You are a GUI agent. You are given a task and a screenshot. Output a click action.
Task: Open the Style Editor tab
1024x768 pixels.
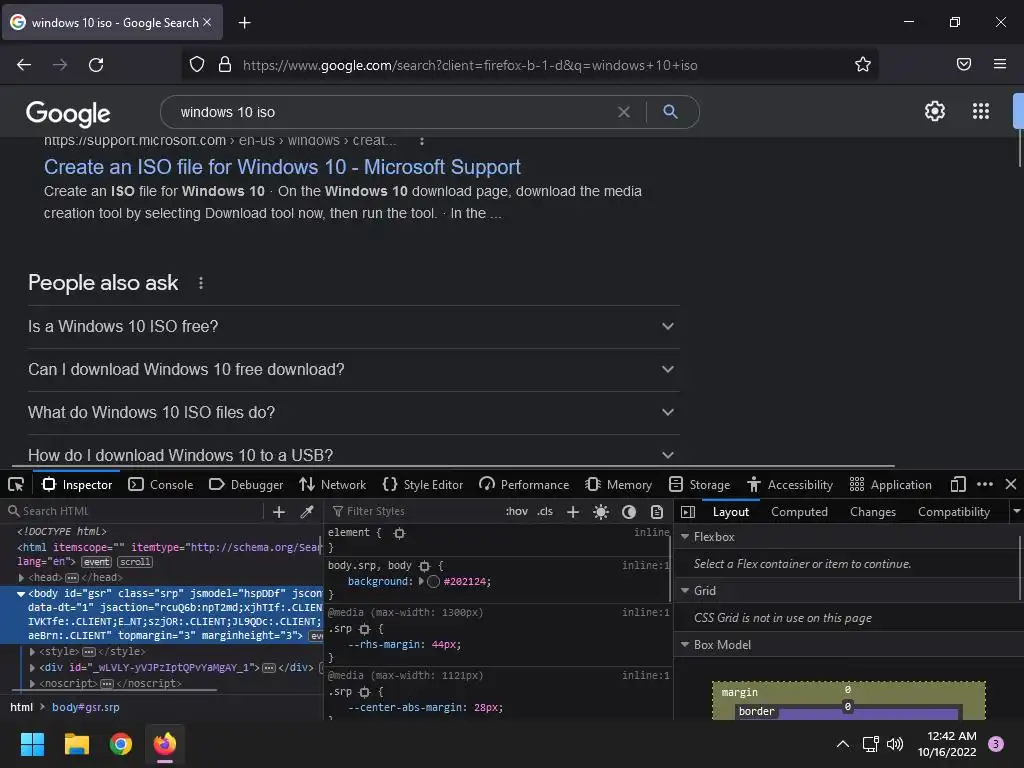[423, 485]
